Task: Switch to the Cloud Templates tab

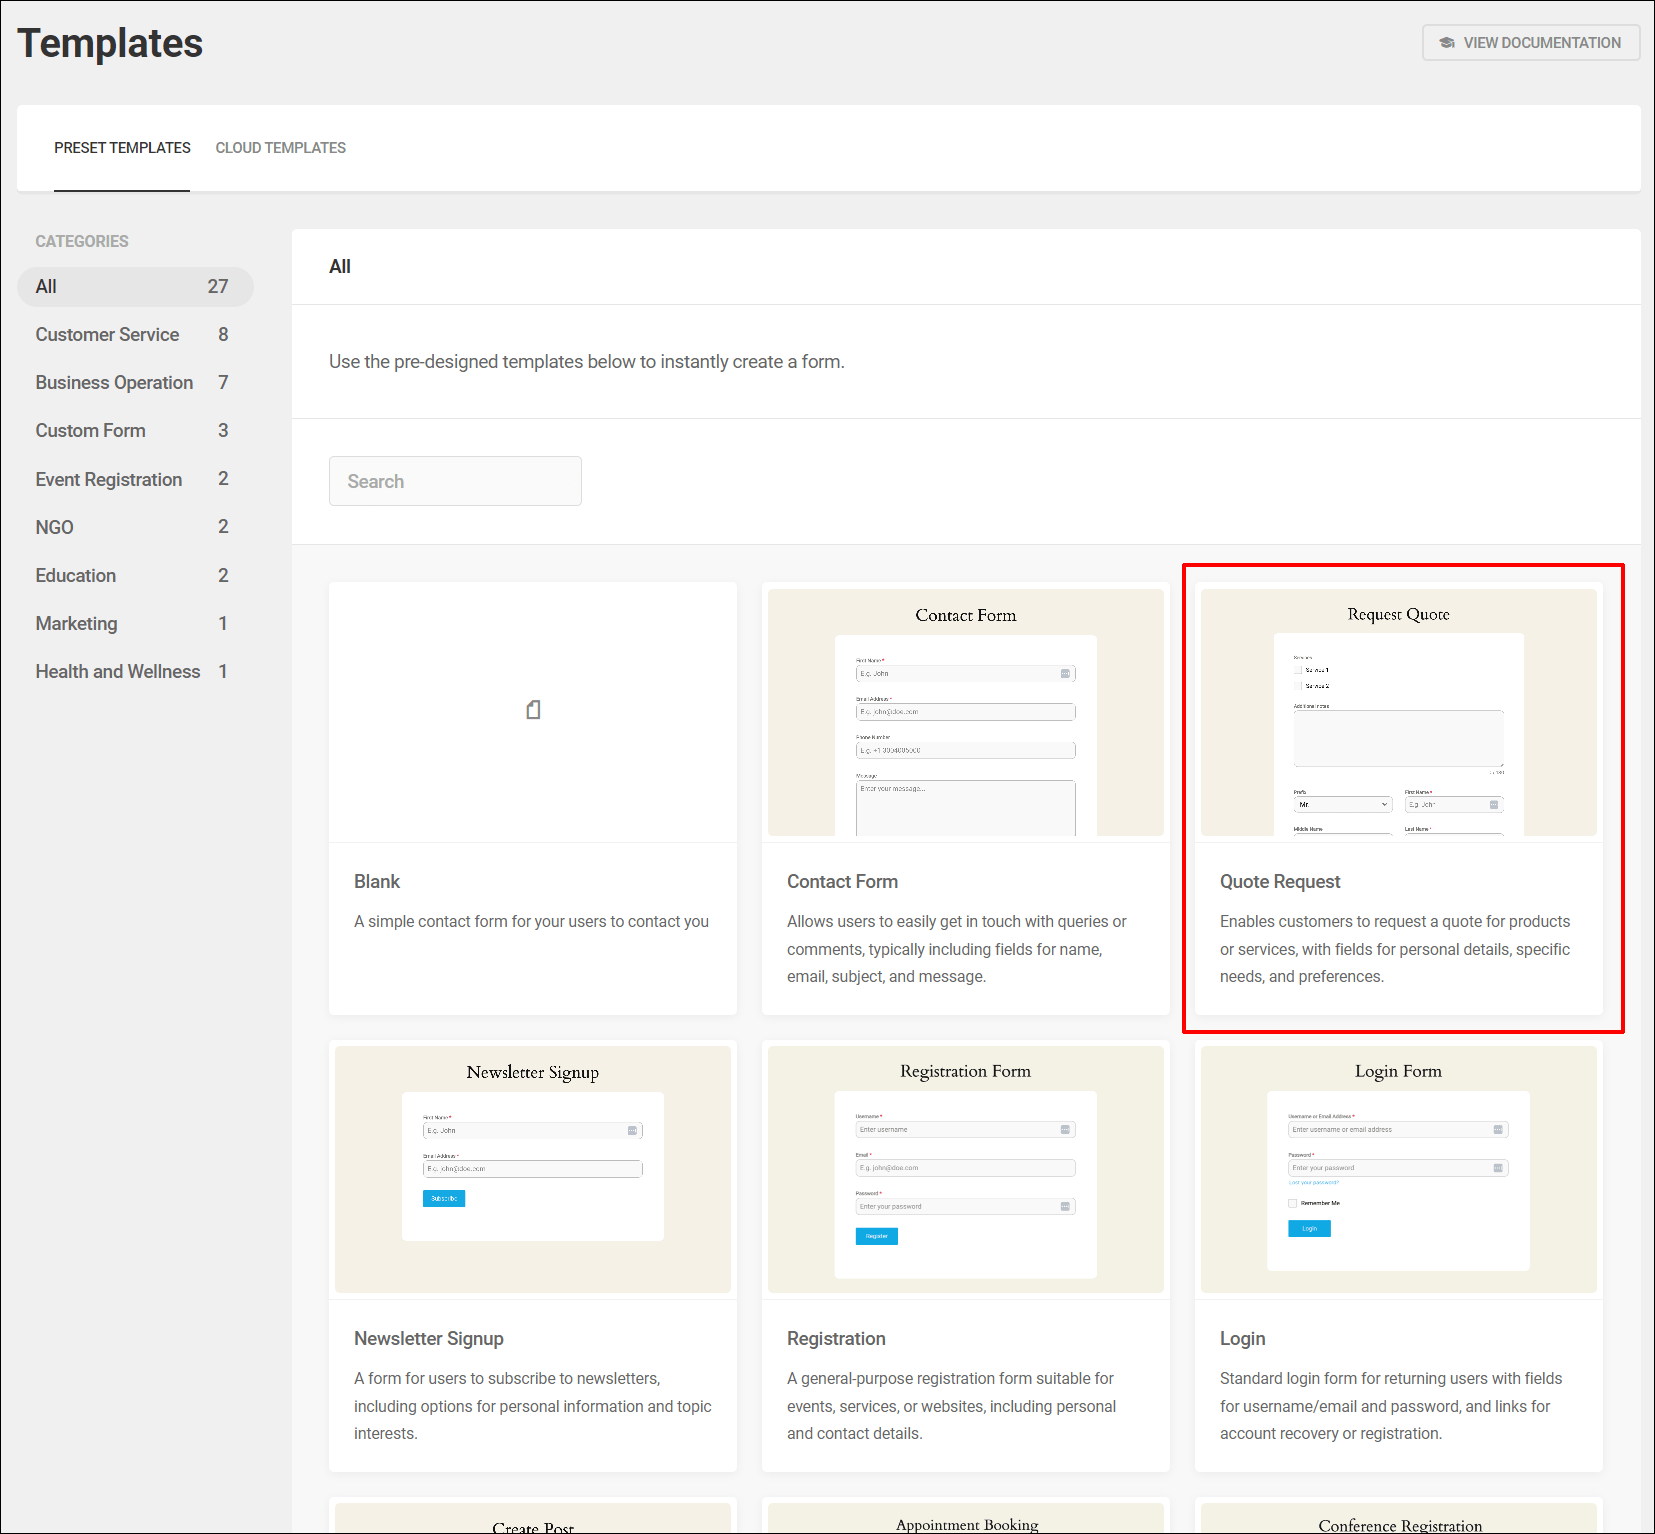Action: pos(280,148)
